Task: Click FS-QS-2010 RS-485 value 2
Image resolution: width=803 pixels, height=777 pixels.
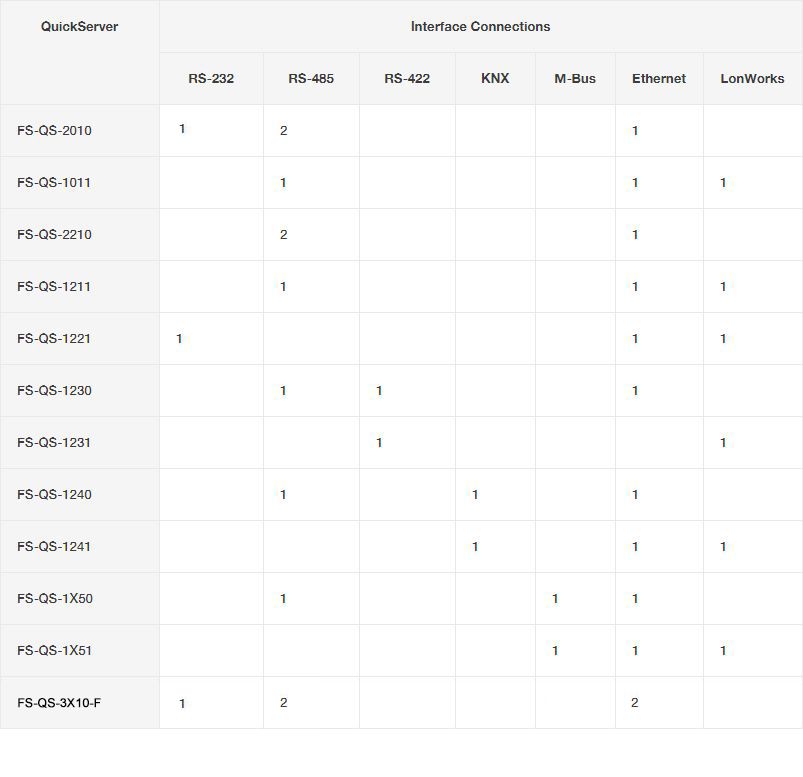Action: click(284, 131)
